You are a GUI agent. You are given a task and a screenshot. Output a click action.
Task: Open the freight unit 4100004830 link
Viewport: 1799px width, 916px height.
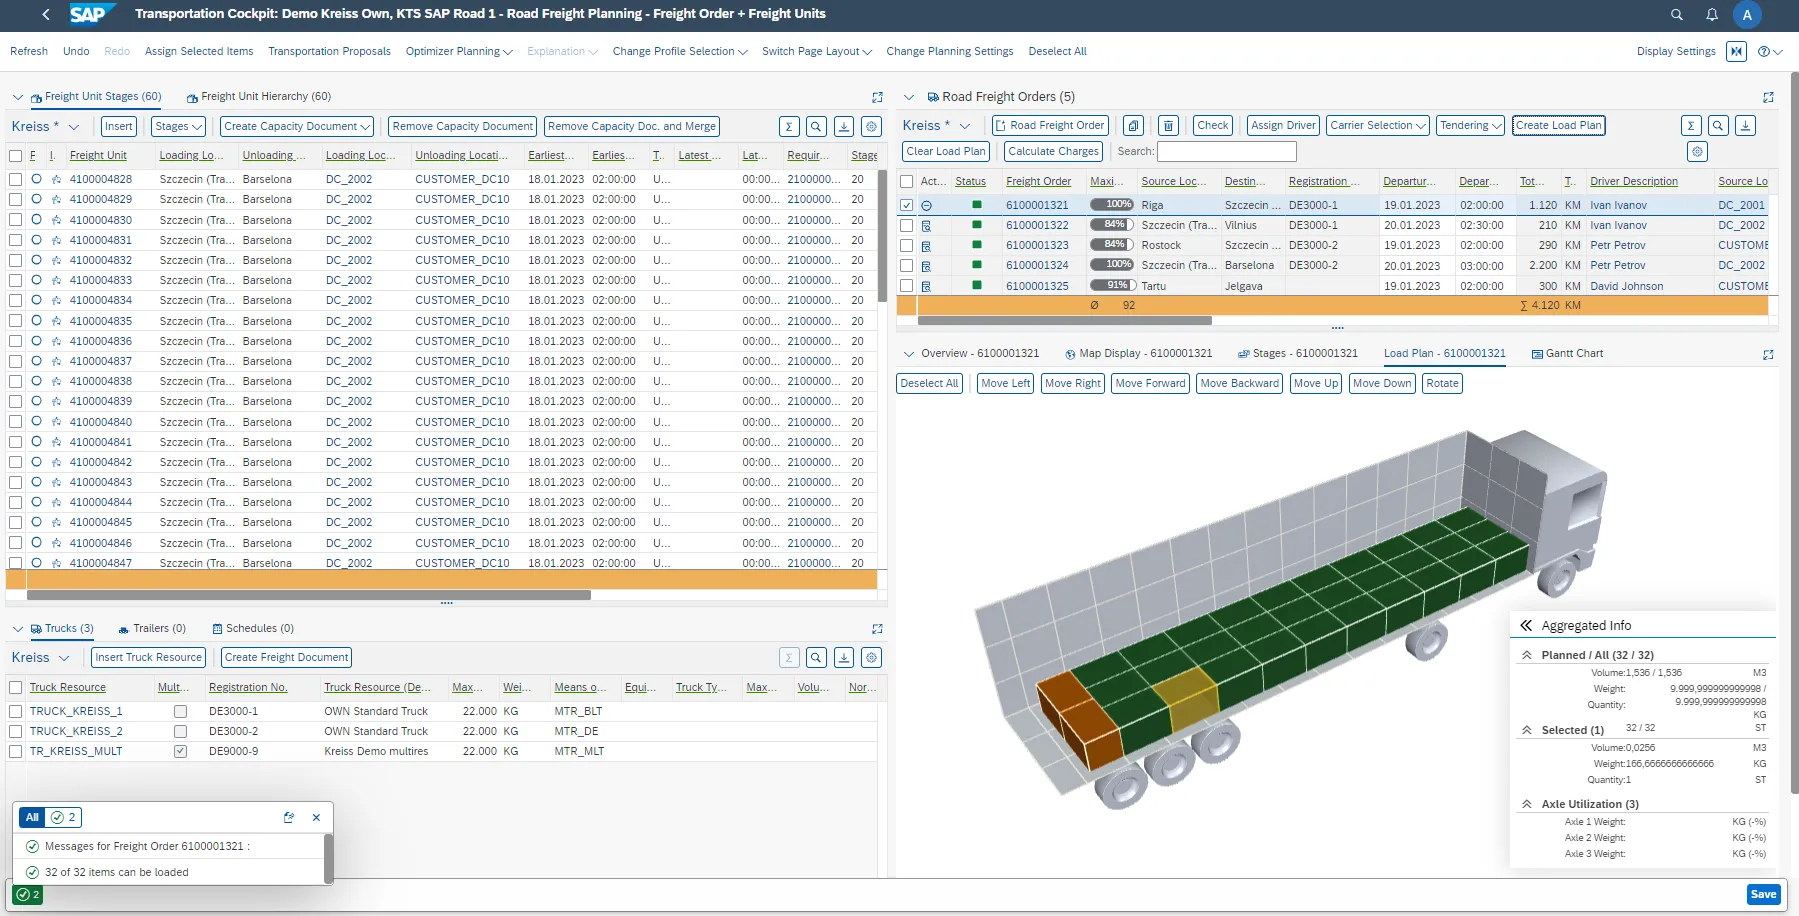[x=101, y=220]
